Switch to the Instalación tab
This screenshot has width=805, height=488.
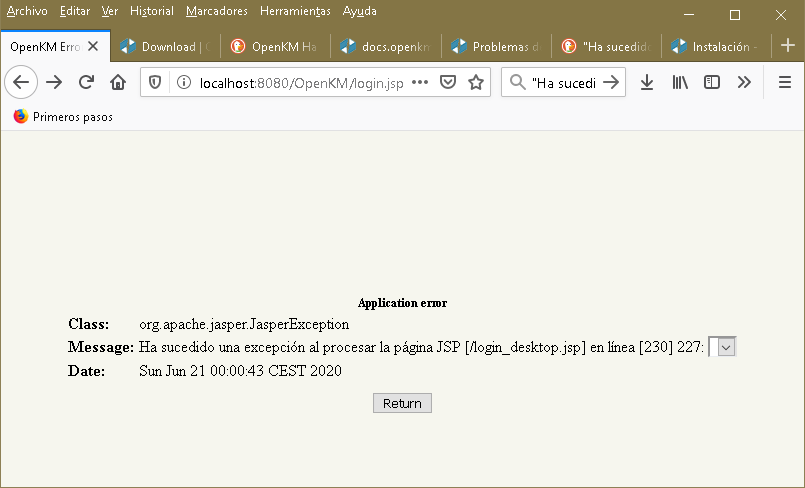[x=717, y=47]
